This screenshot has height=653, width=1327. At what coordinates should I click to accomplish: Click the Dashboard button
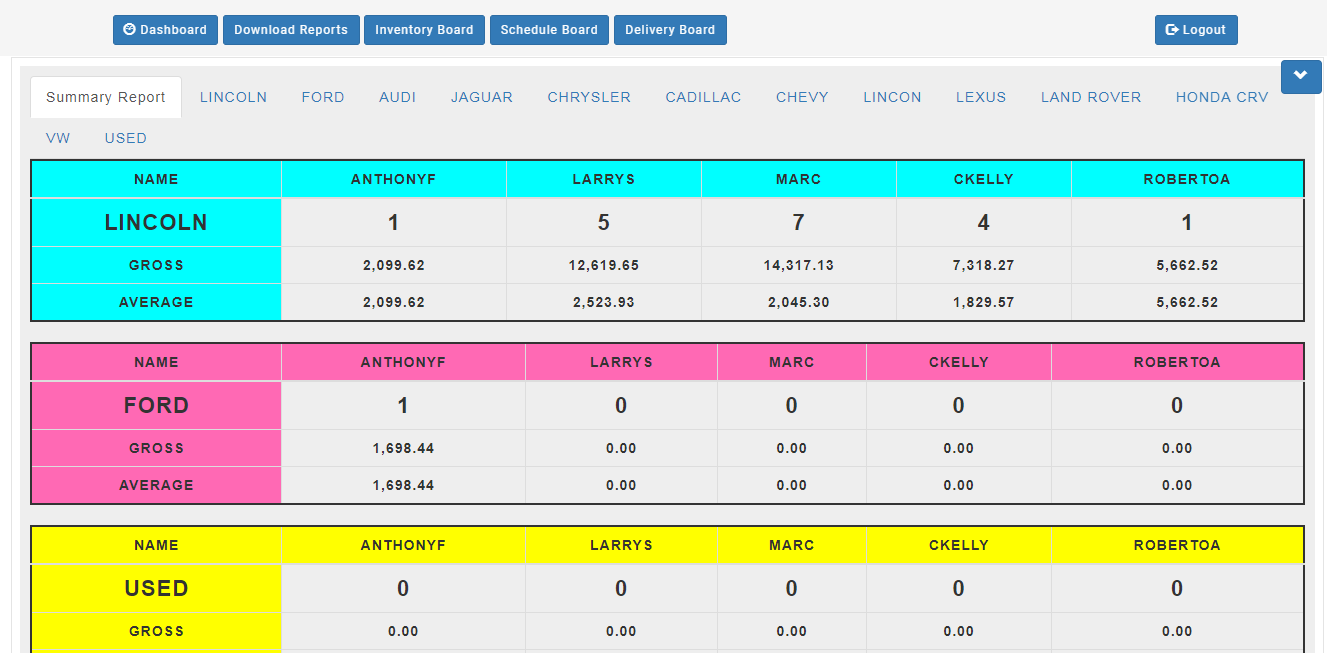click(x=165, y=30)
